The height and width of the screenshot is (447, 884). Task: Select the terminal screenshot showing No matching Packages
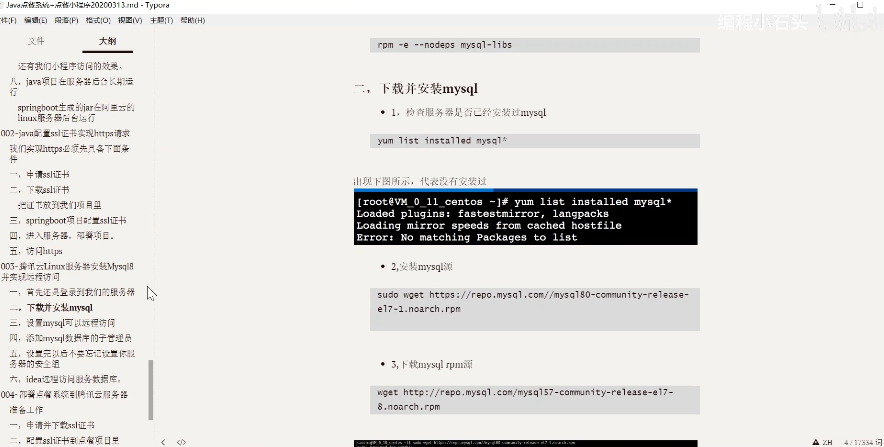click(x=525, y=218)
